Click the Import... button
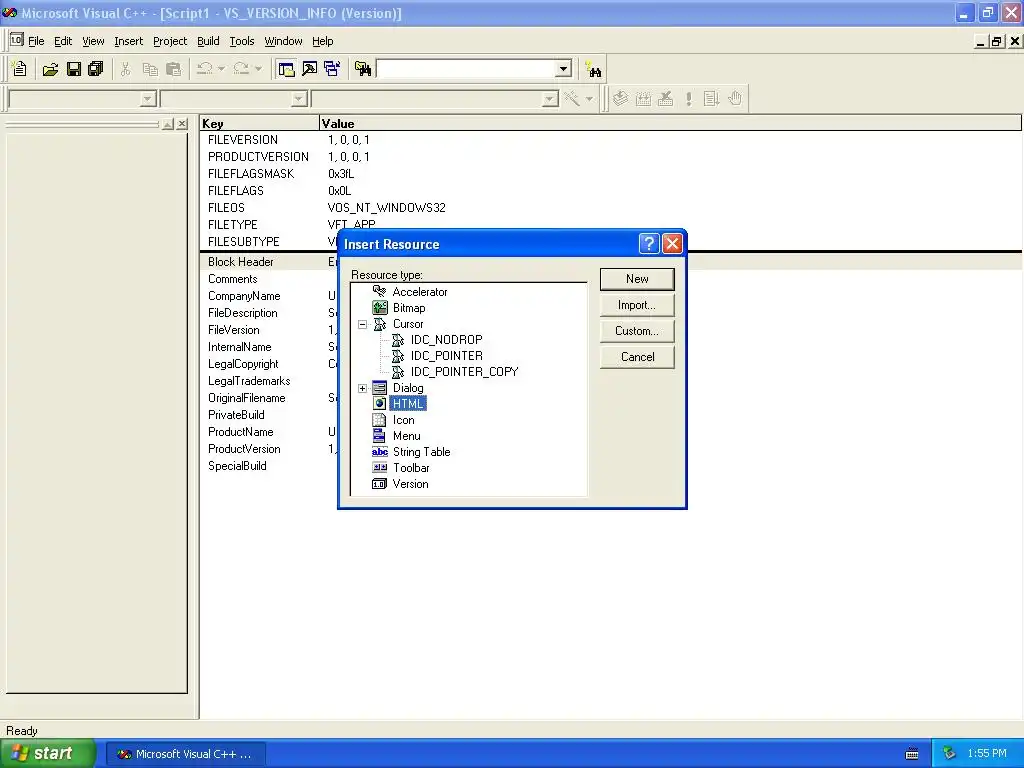 pyautogui.click(x=637, y=305)
